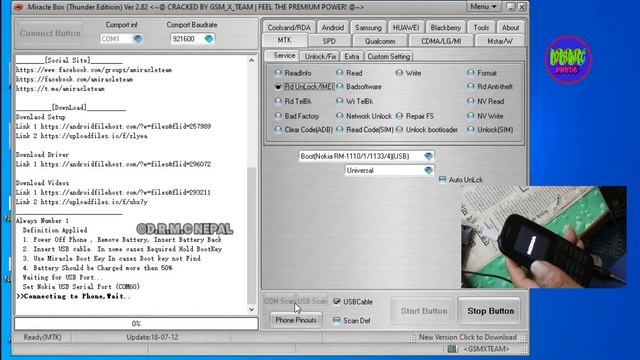Select the Rd TelBk radio option
Image resolution: width=640 pixels, height=360 pixels.
click(278, 101)
